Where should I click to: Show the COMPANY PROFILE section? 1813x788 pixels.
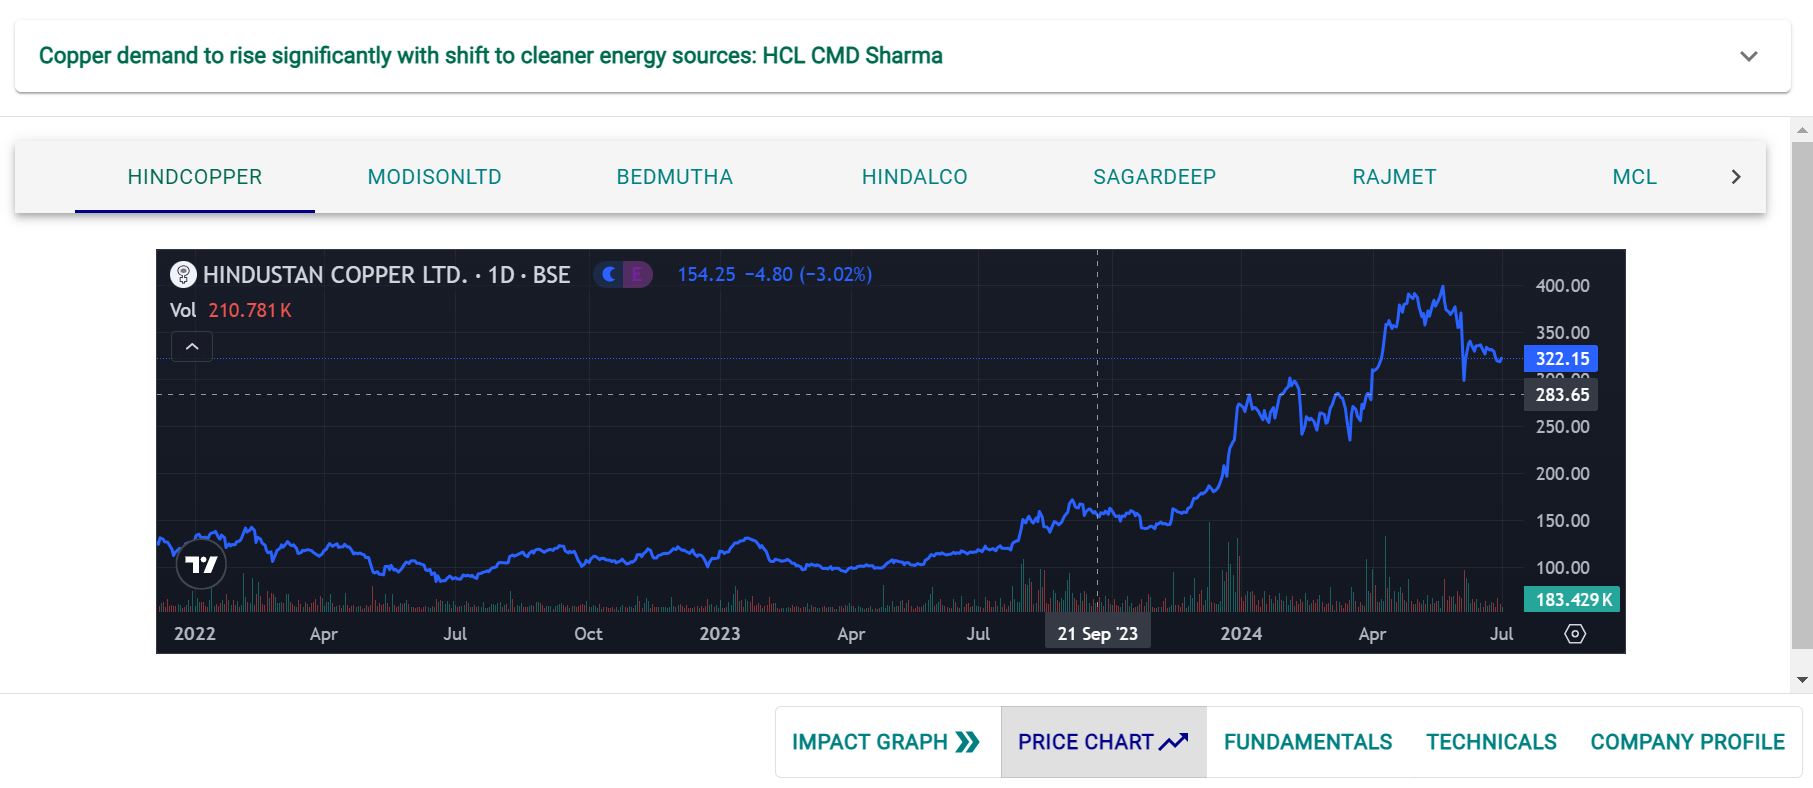coord(1687,742)
